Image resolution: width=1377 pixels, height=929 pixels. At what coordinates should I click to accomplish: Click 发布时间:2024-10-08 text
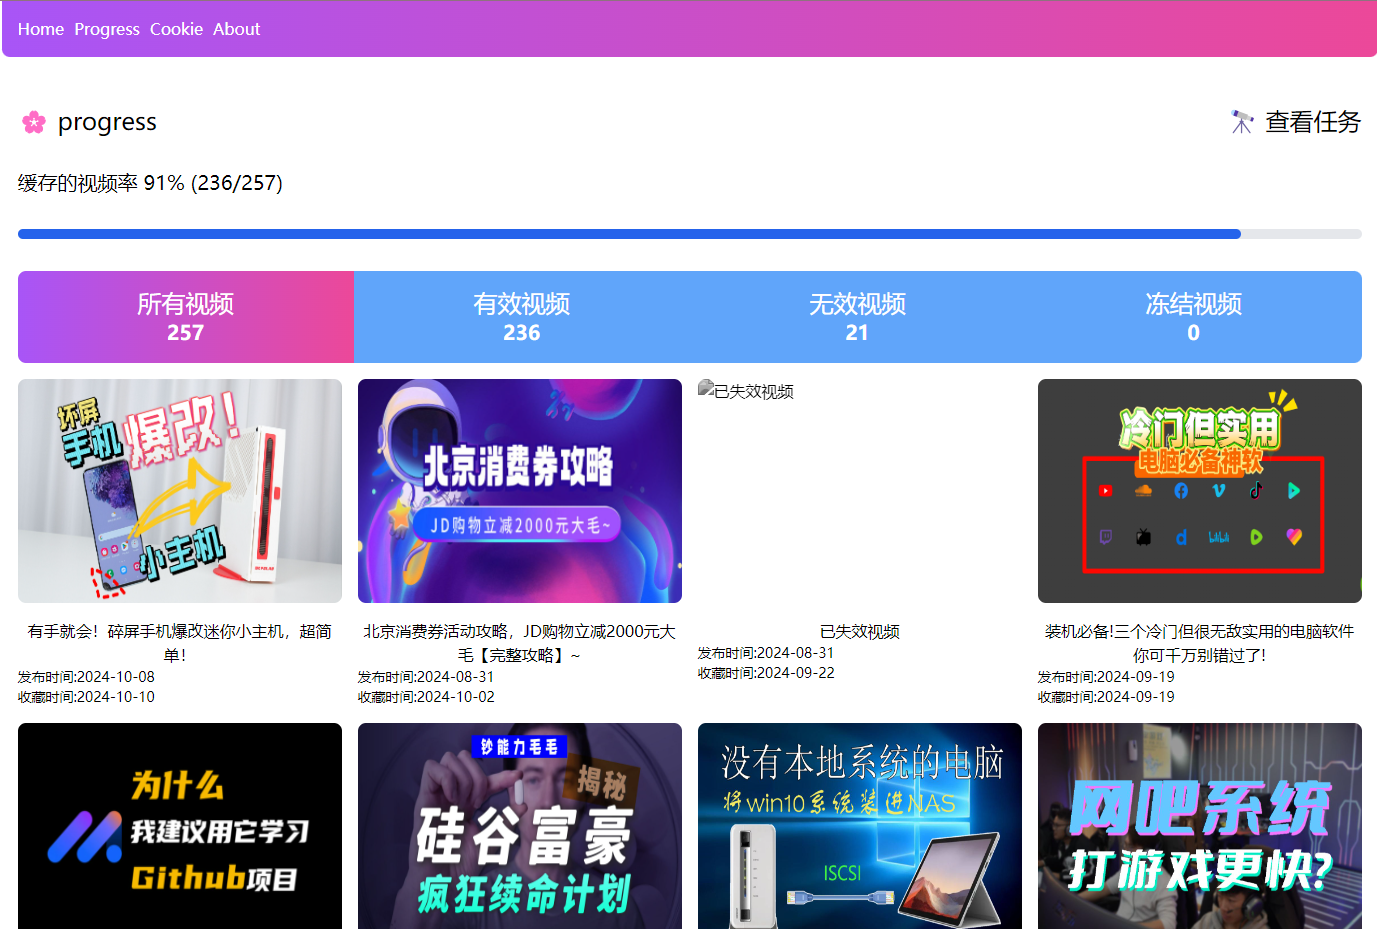86,677
